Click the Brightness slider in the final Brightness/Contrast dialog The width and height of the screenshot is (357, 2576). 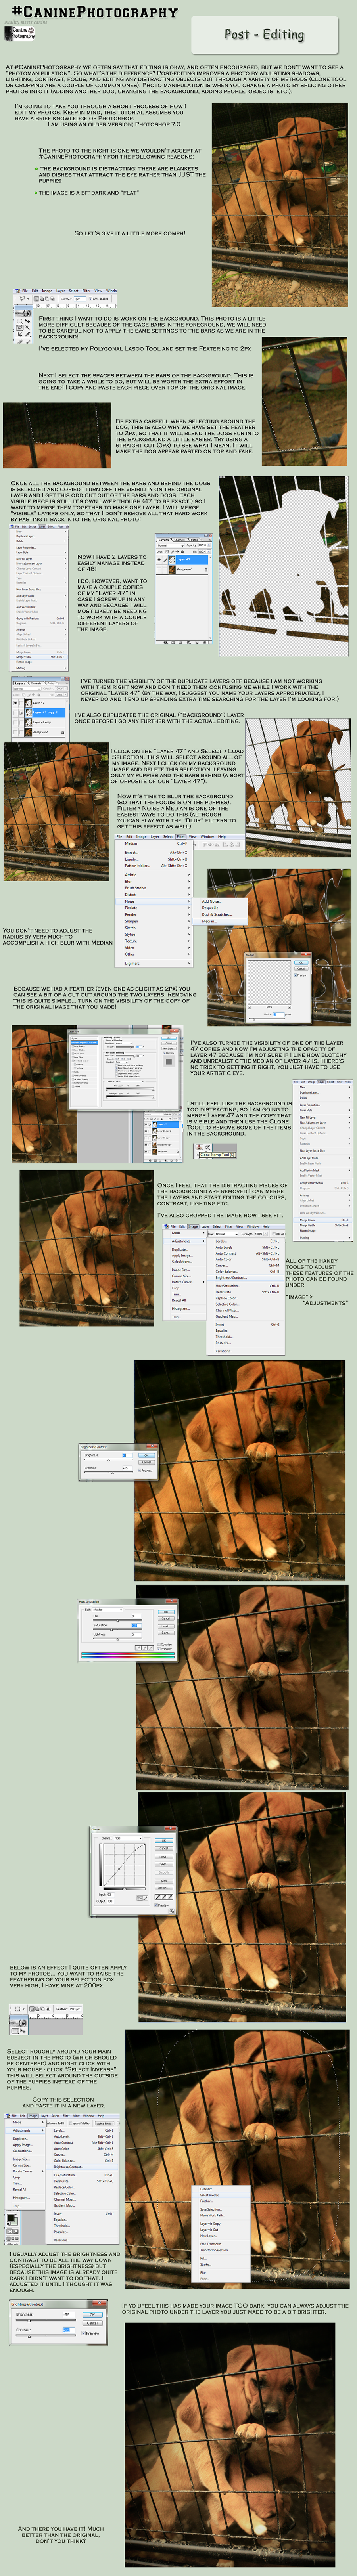tap(46, 2320)
